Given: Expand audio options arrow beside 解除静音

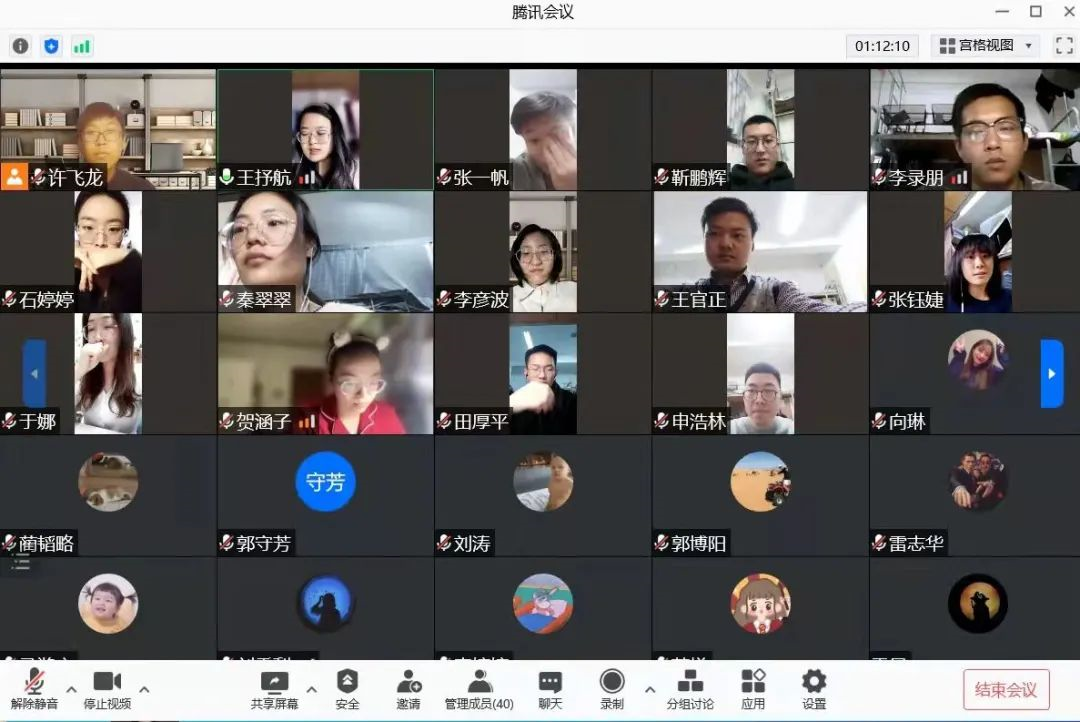Looking at the screenshot, I should click(x=71, y=689).
